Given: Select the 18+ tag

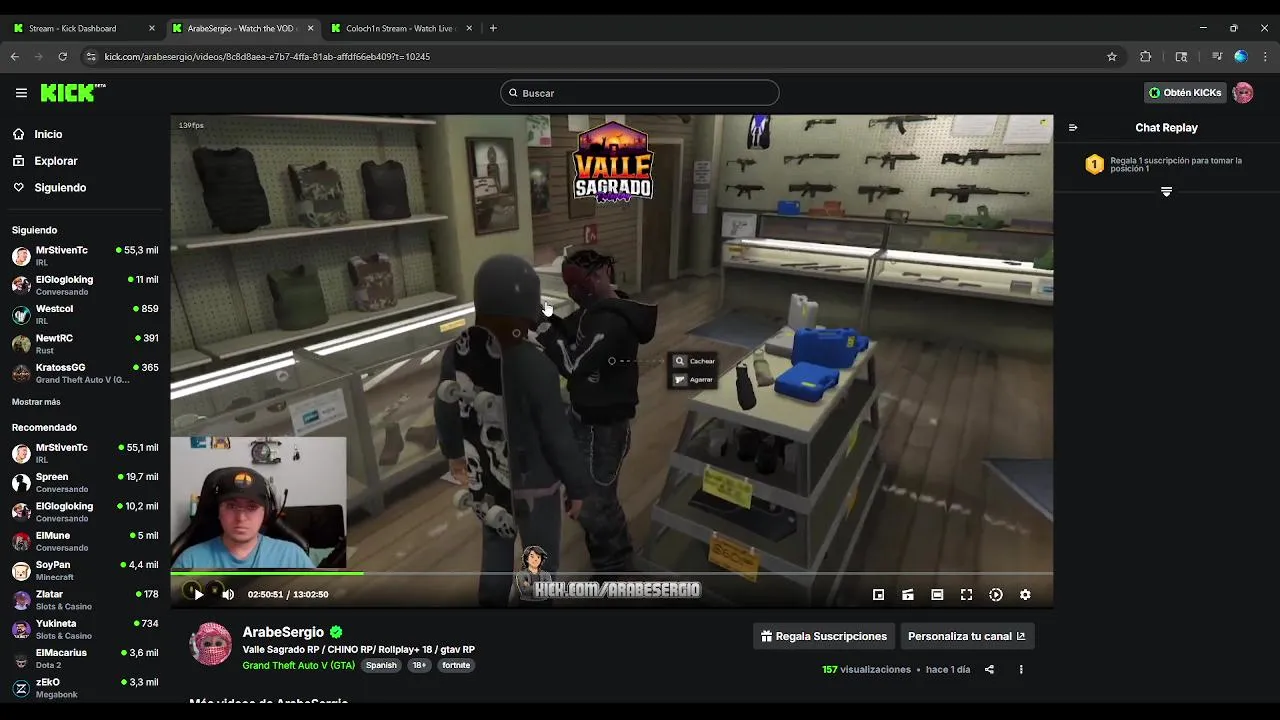Looking at the screenshot, I should [x=419, y=665].
